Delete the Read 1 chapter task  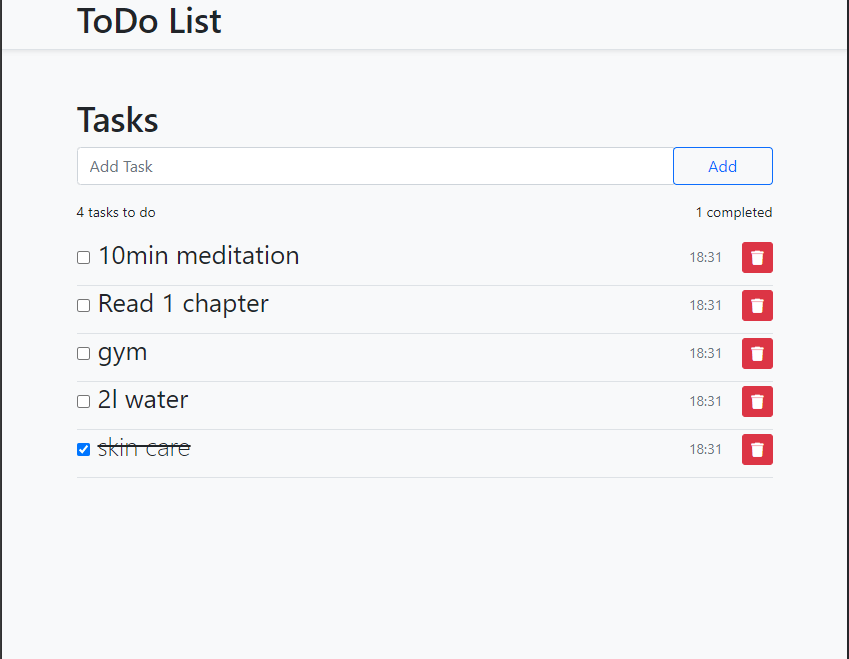click(x=757, y=305)
